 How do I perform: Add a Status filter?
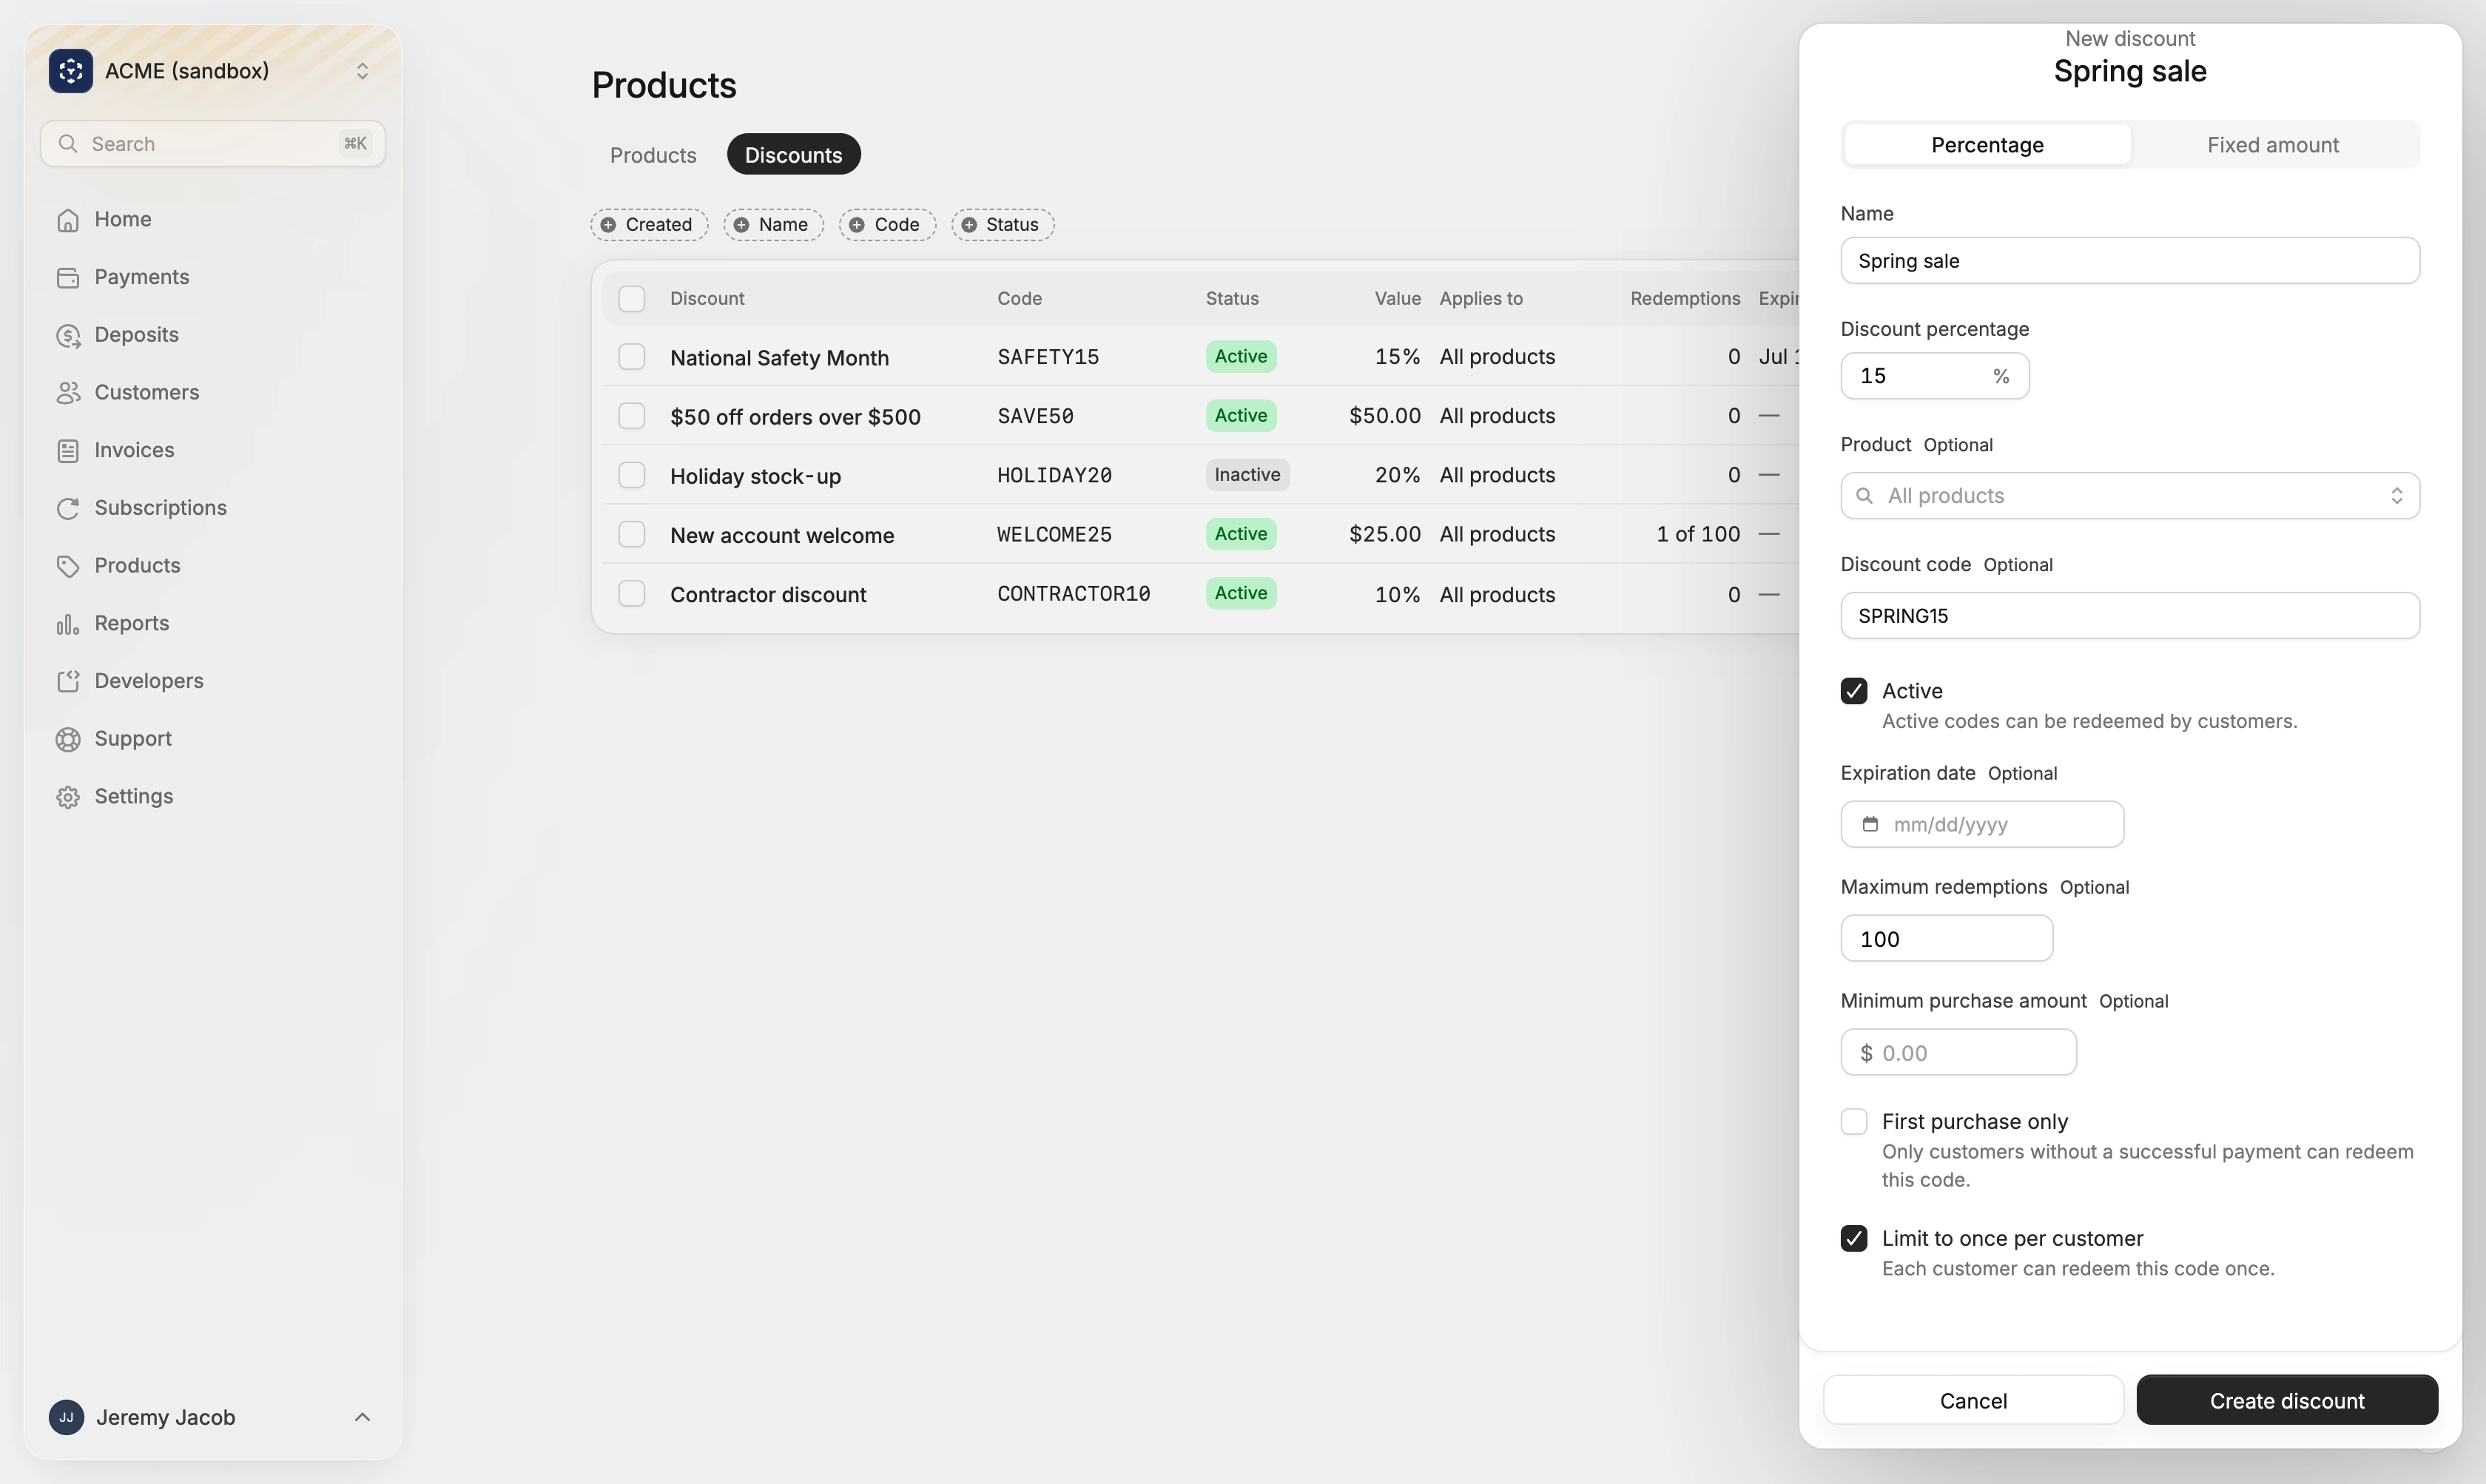tap(1002, 225)
